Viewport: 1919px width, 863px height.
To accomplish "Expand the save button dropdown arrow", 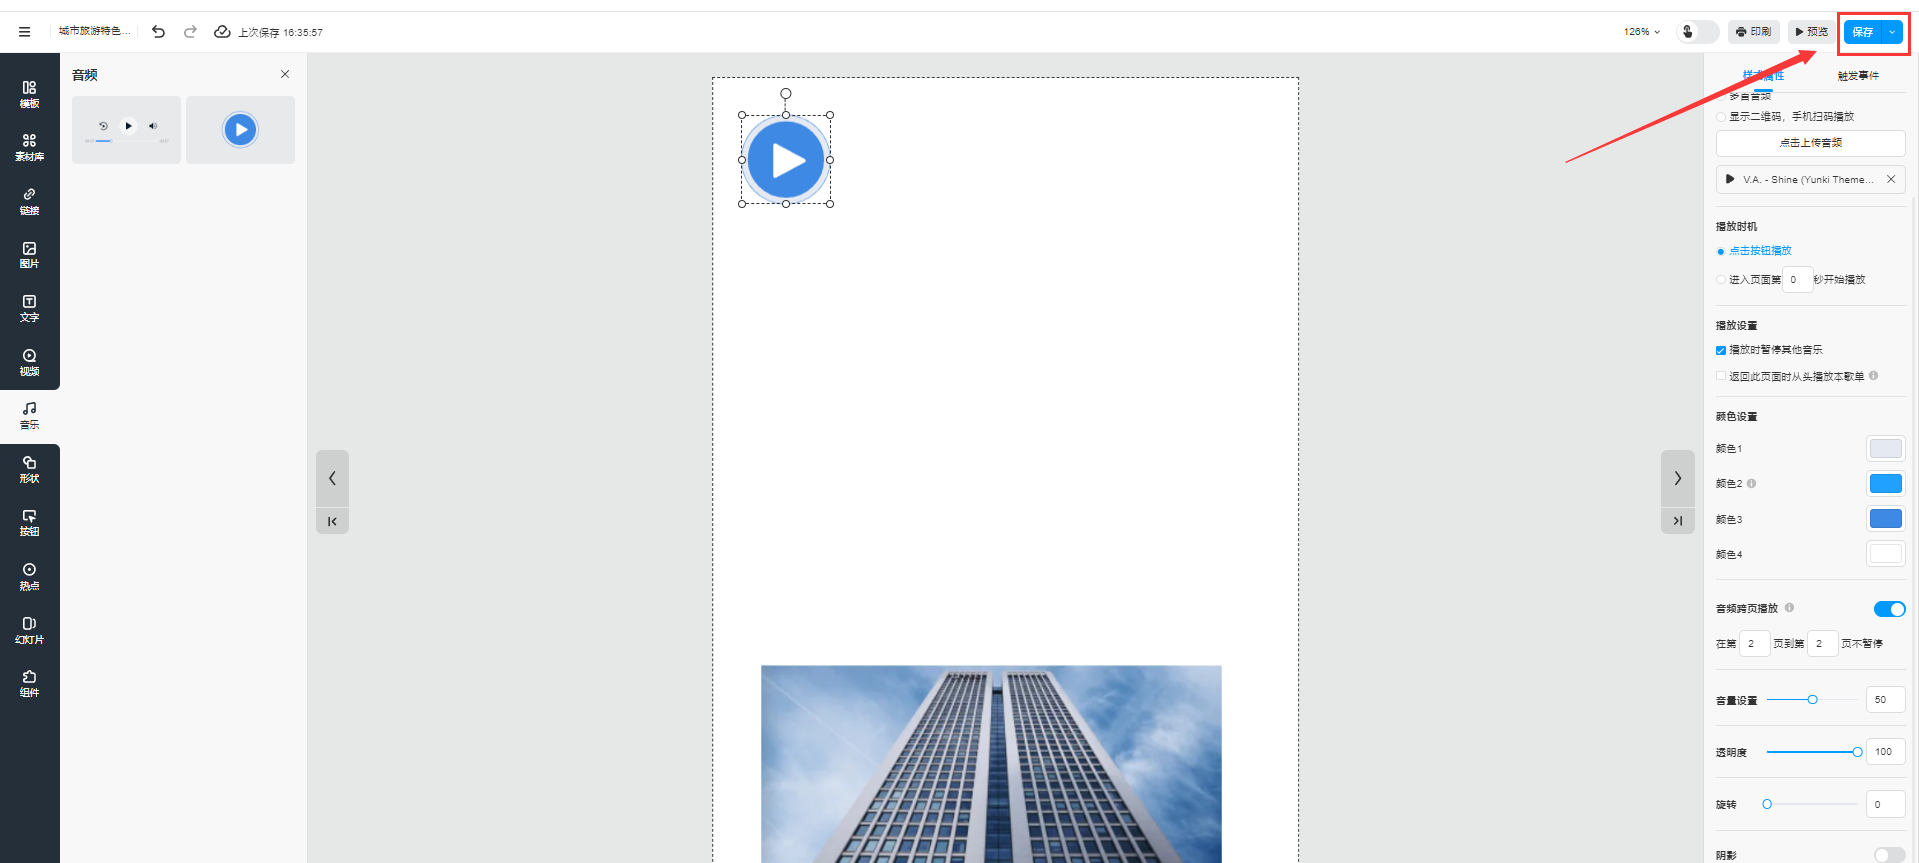I will click(x=1892, y=32).
